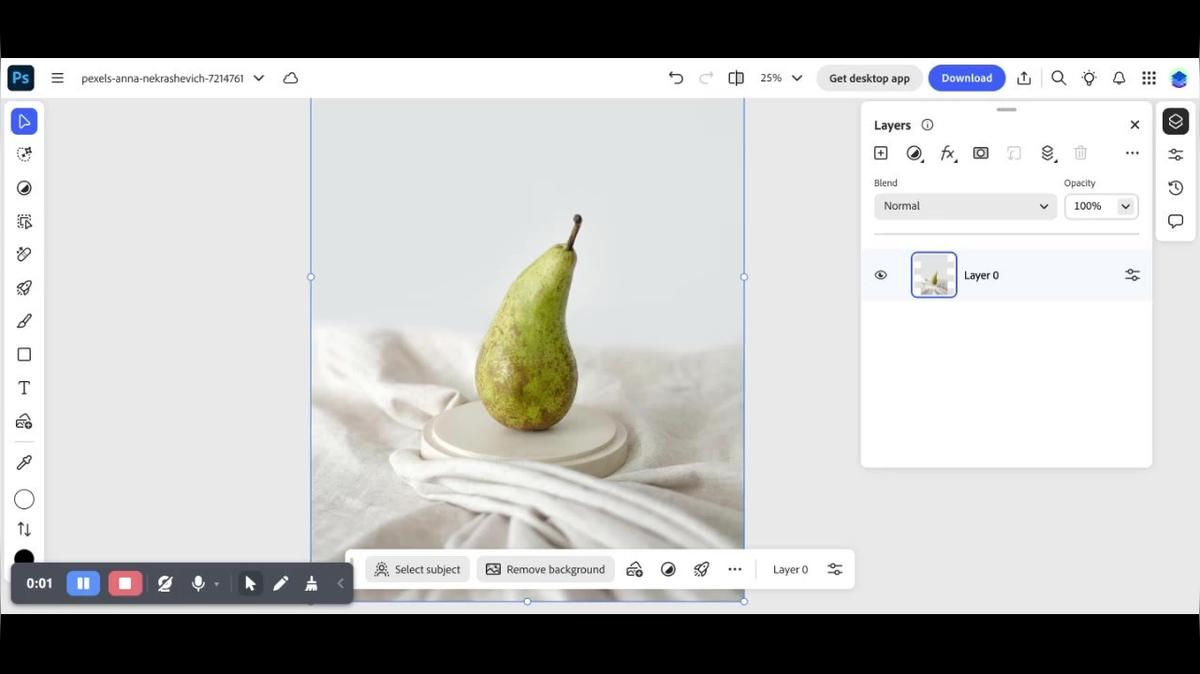This screenshot has width=1200, height=674.
Task: Select the Eyedropper tool
Action: 24,462
